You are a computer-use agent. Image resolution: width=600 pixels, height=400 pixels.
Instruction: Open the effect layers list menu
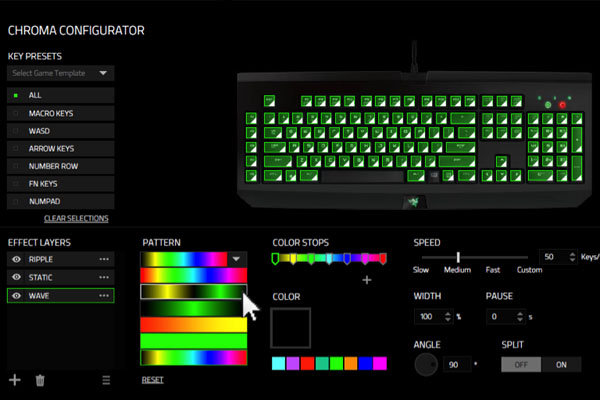click(x=106, y=380)
